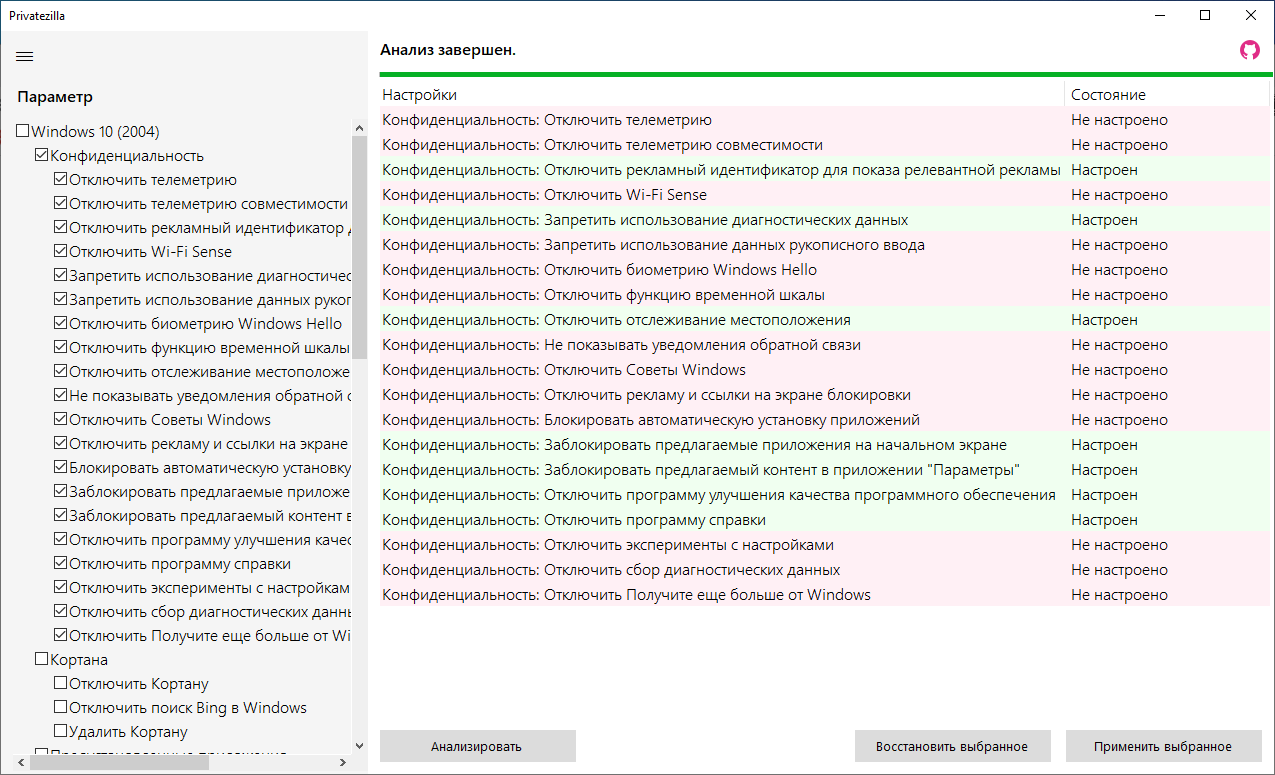The image size is (1275, 775).
Task: Open the hamburger menu icon
Action: [x=25, y=56]
